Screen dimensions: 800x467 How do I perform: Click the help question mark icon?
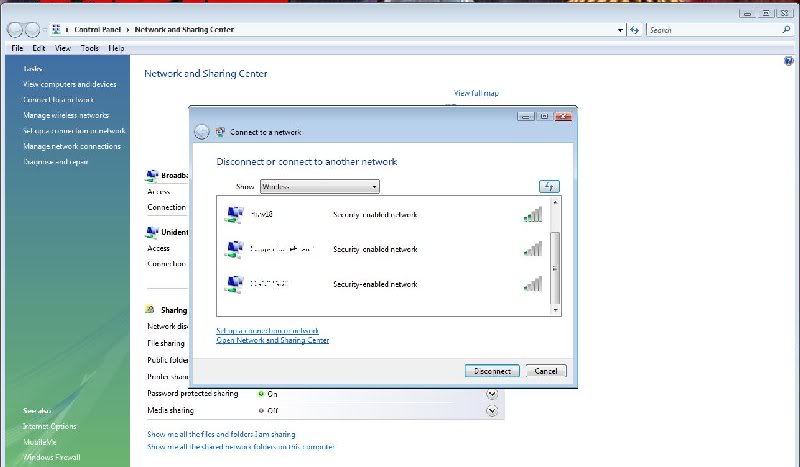pyautogui.click(x=789, y=62)
